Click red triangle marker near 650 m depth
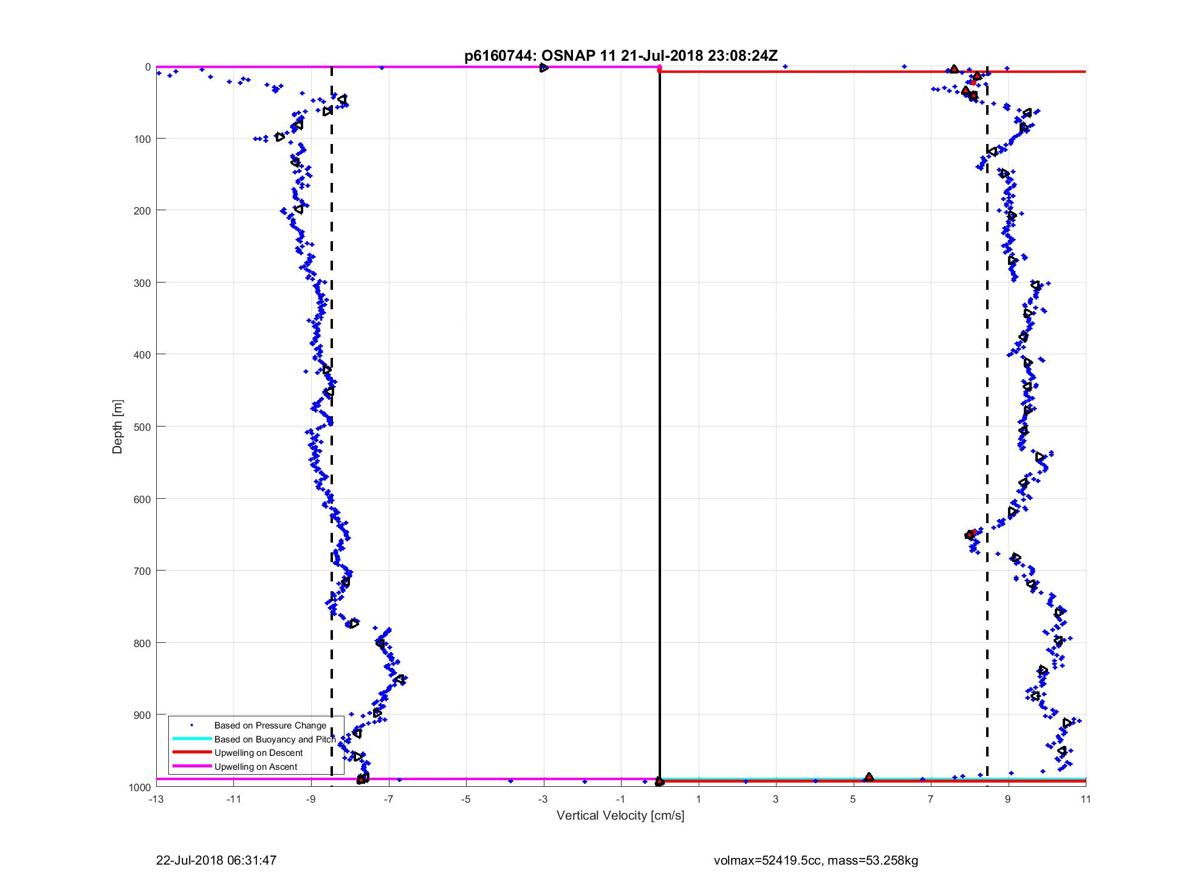Viewport: 1200px width, 885px height. 970,535
